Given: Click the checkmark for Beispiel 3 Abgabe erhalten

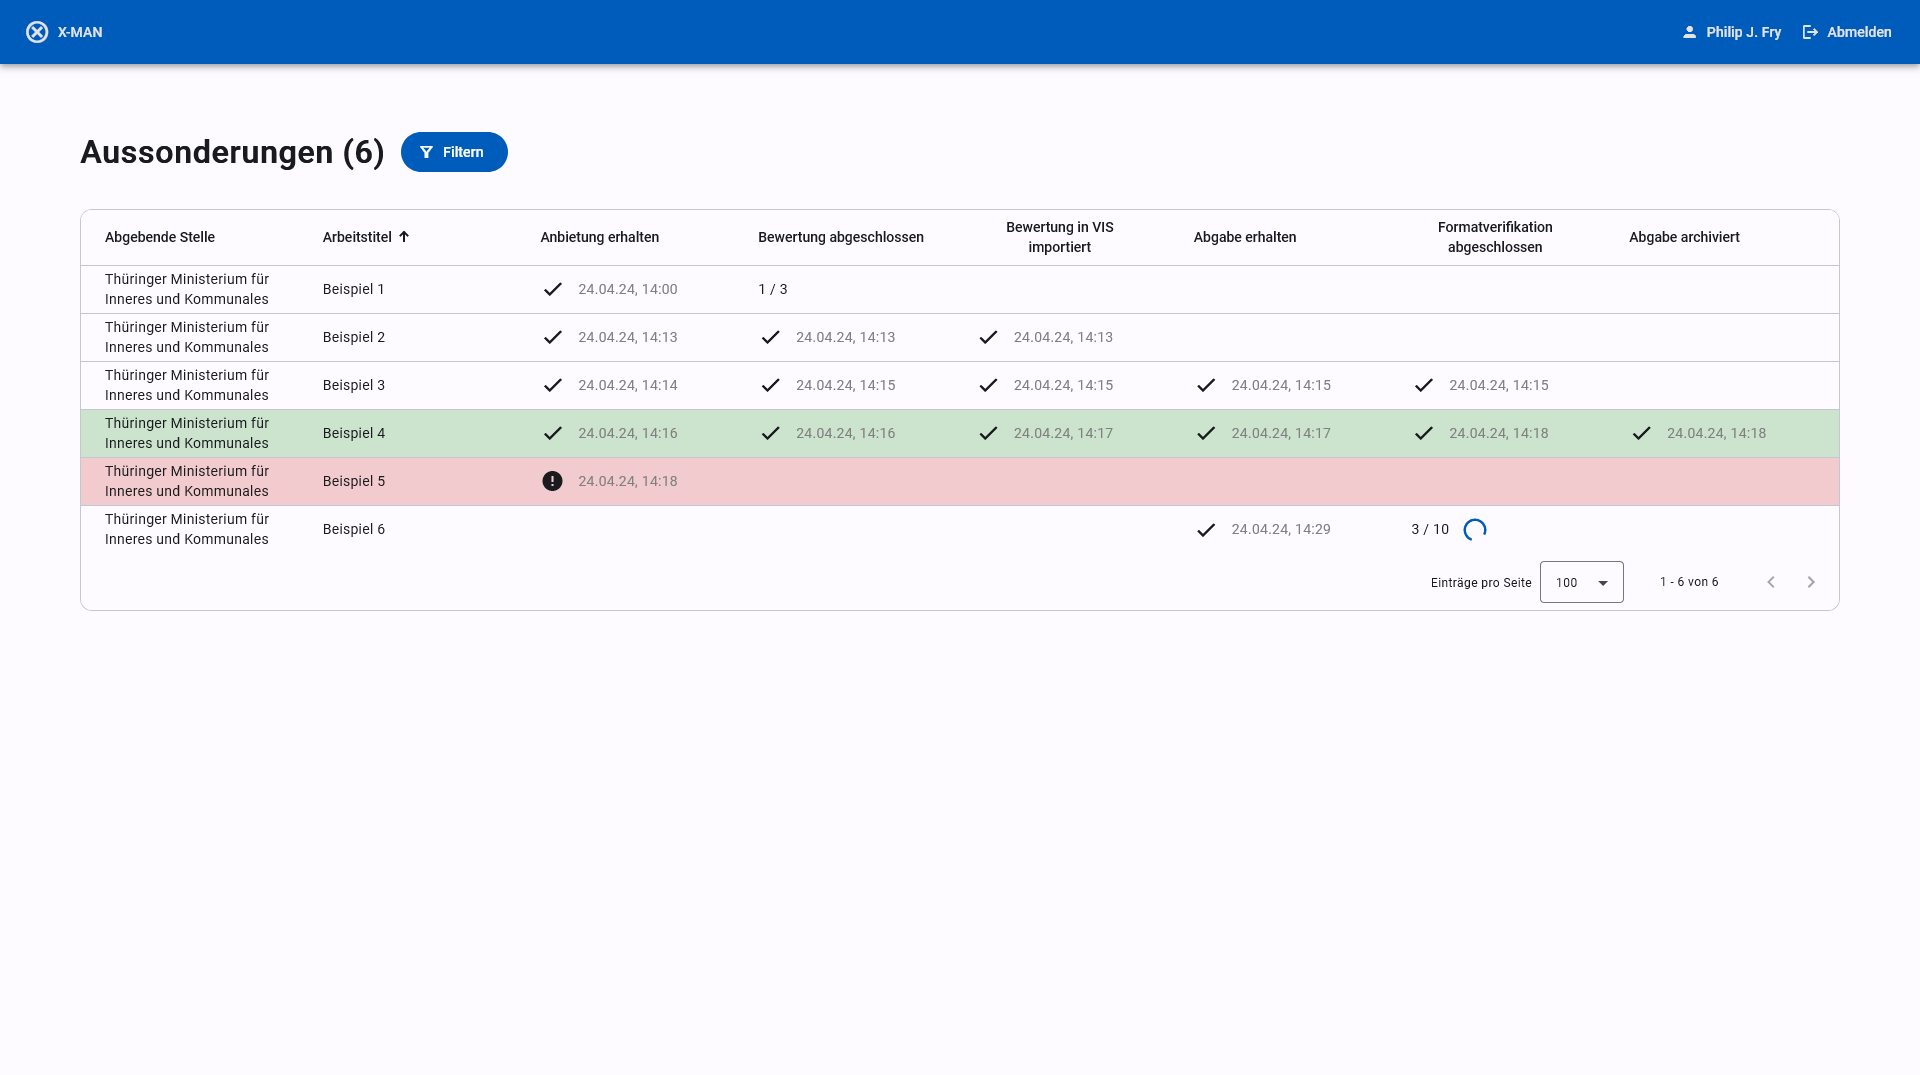Looking at the screenshot, I should [x=1206, y=385].
